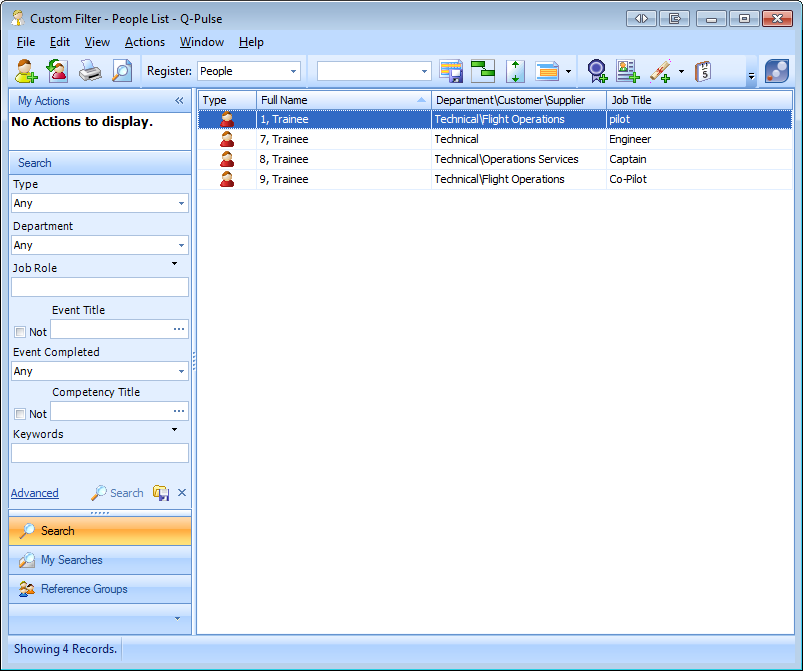The height and width of the screenshot is (671, 803).
Task: Open the File menu
Action: [x=26, y=42]
